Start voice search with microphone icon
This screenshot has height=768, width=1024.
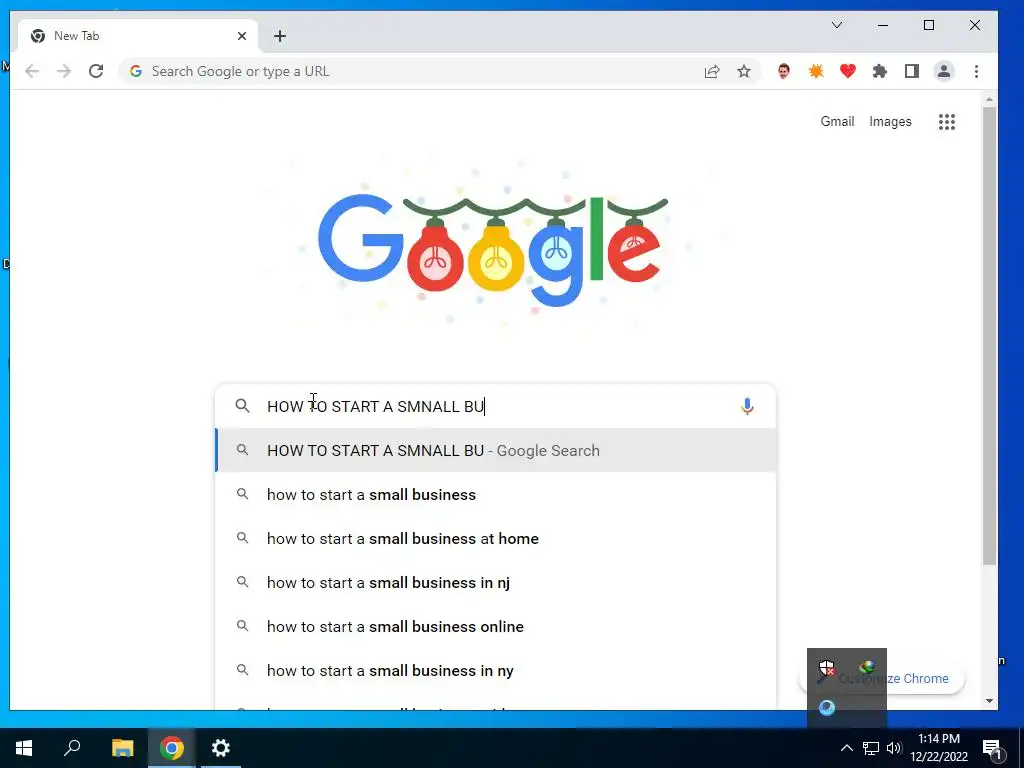[747, 406]
